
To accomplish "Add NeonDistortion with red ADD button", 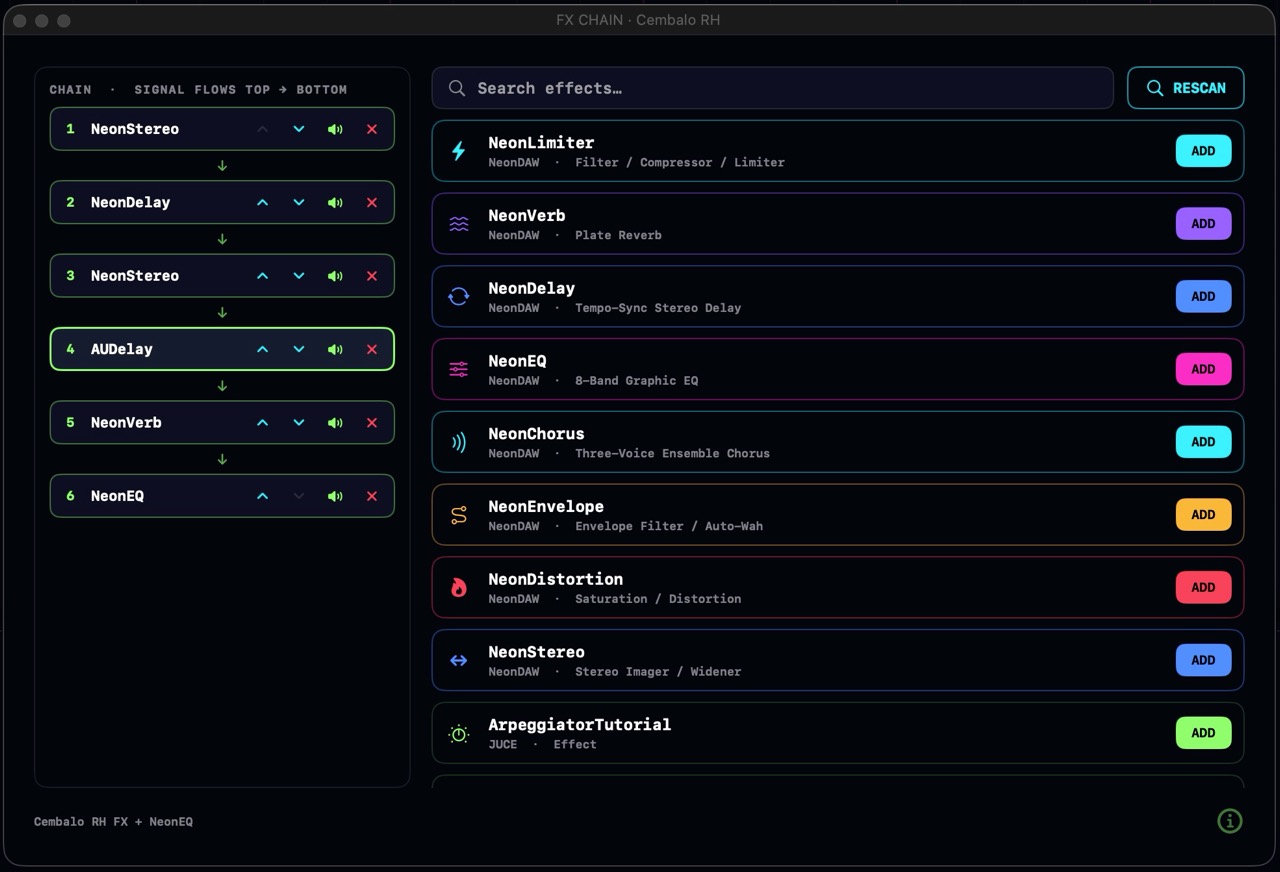I will [x=1203, y=587].
